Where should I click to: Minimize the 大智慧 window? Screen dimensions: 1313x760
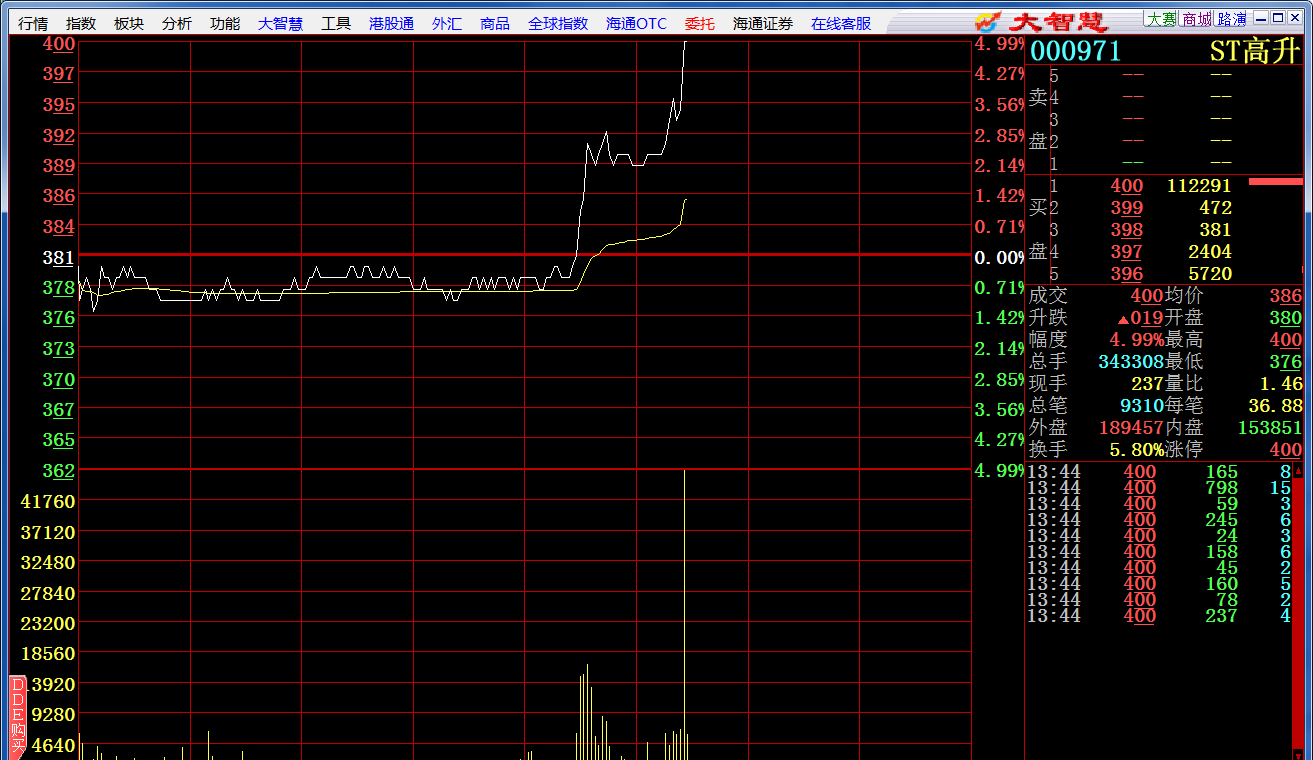[x=1260, y=18]
